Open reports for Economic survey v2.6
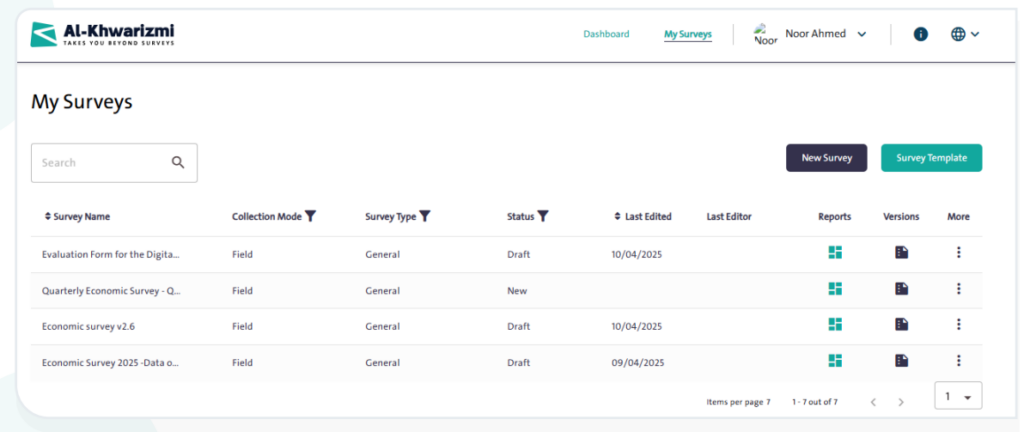1024x432 pixels. (834, 325)
